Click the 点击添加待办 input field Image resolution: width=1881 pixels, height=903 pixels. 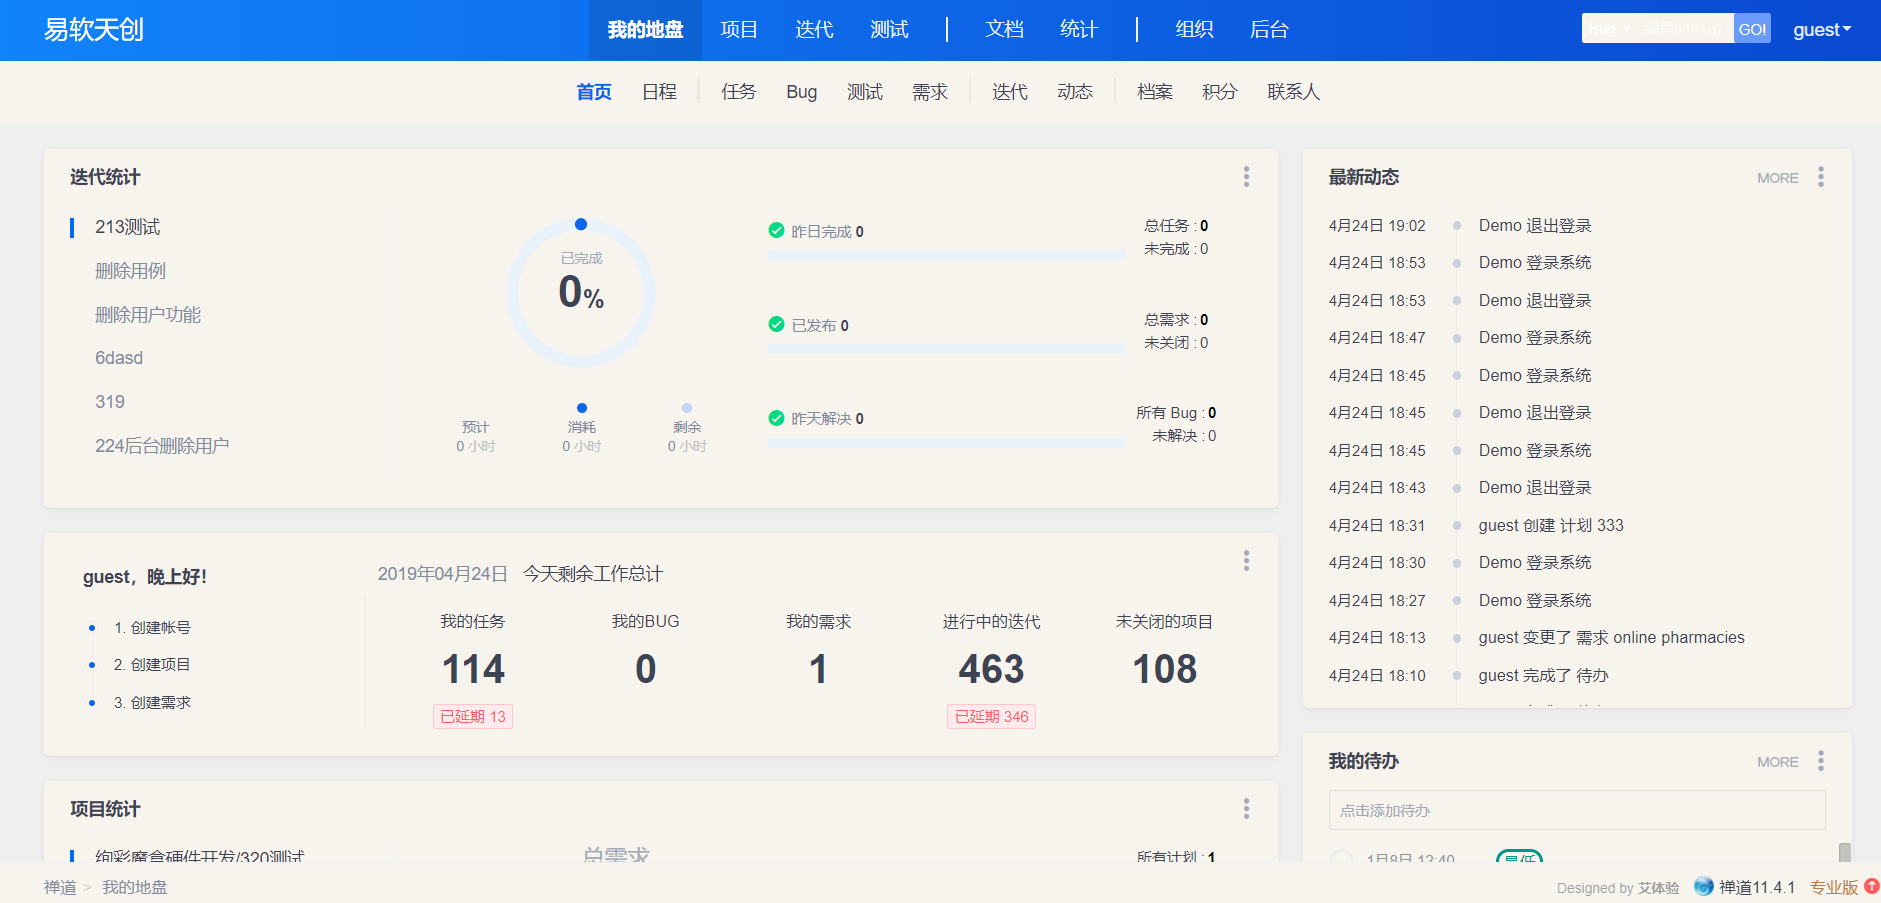point(1576,810)
